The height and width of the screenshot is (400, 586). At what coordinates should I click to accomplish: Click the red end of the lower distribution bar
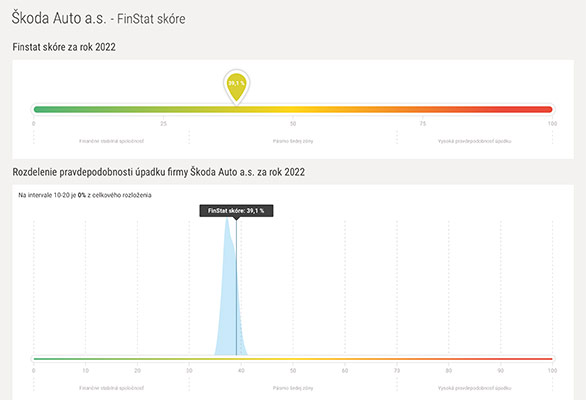[x=544, y=359]
